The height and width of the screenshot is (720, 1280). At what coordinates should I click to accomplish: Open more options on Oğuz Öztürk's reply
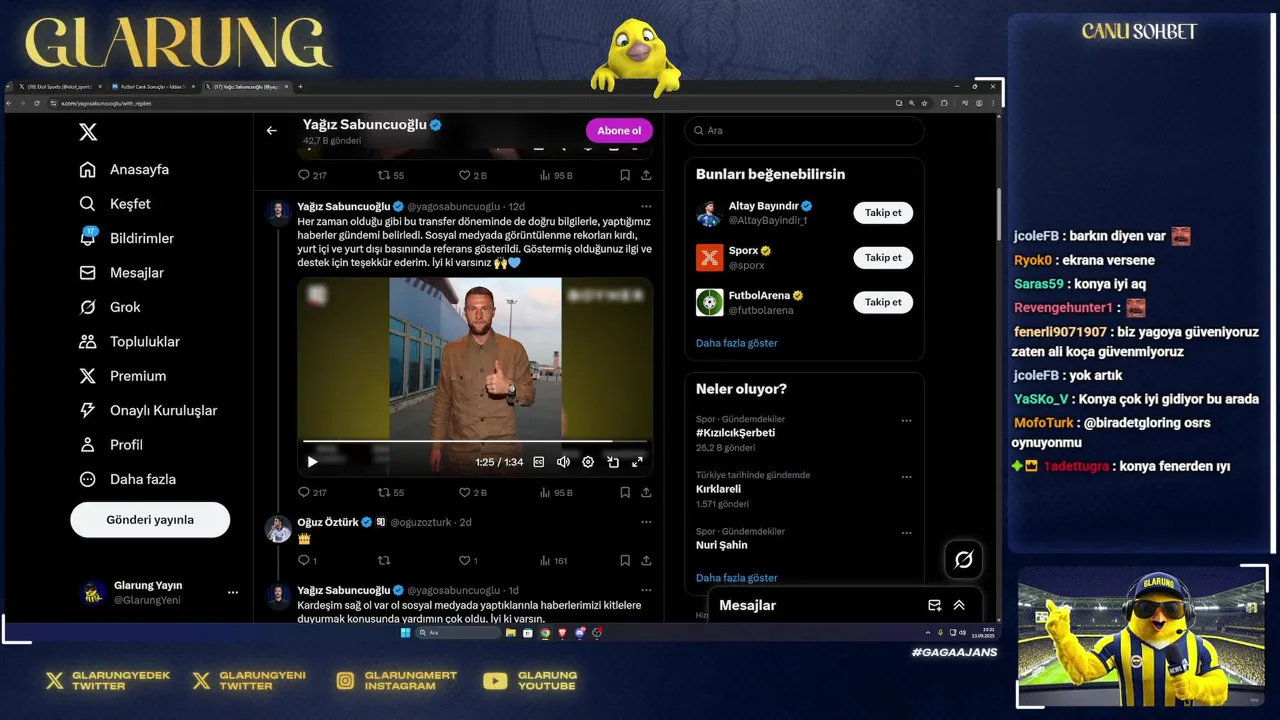[x=646, y=522]
